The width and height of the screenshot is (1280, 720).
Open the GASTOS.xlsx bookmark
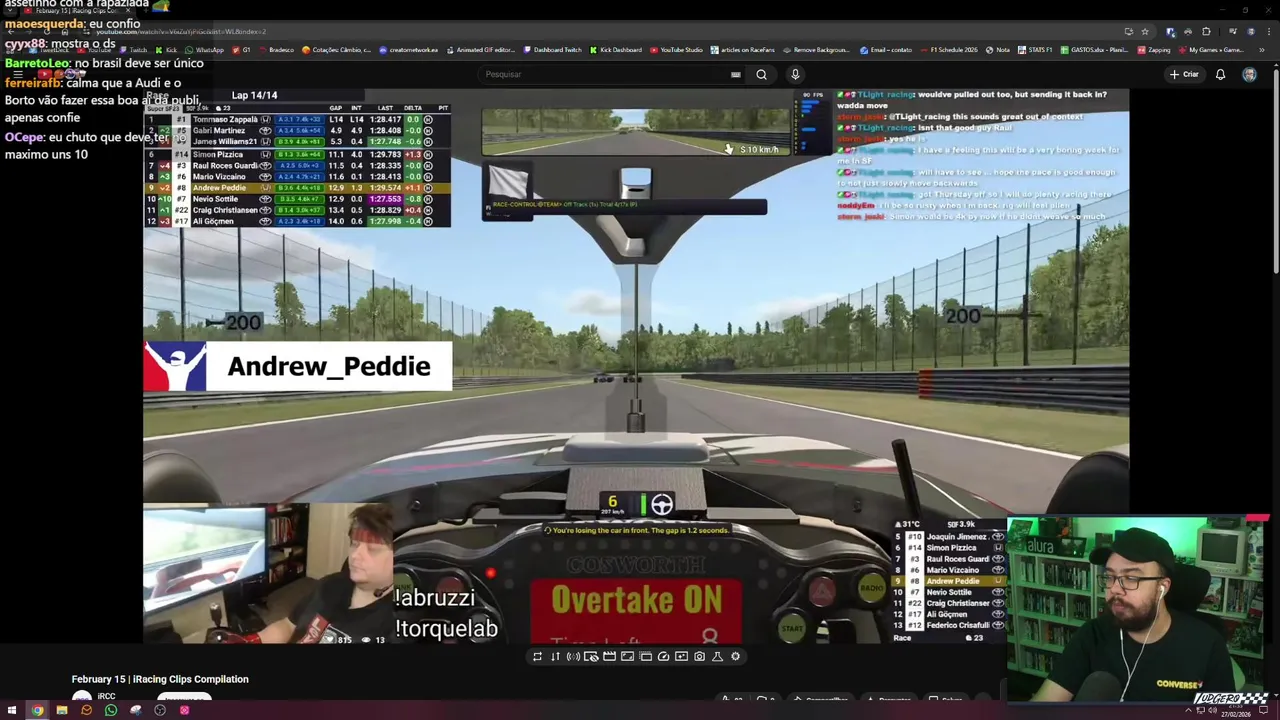[1094, 50]
